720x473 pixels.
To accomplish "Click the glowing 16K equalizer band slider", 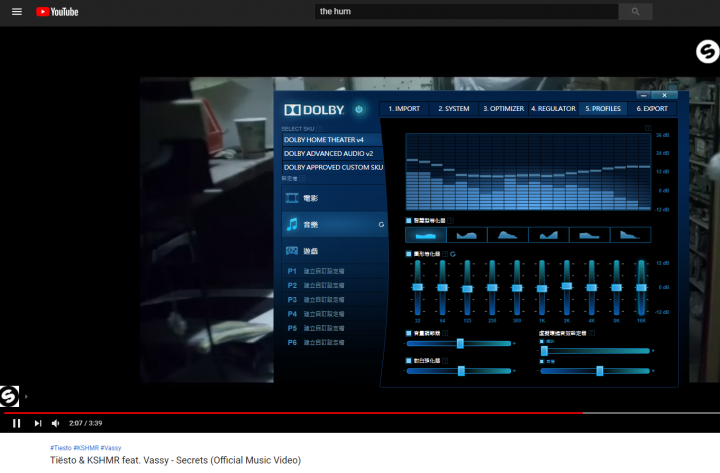I will tap(641, 287).
